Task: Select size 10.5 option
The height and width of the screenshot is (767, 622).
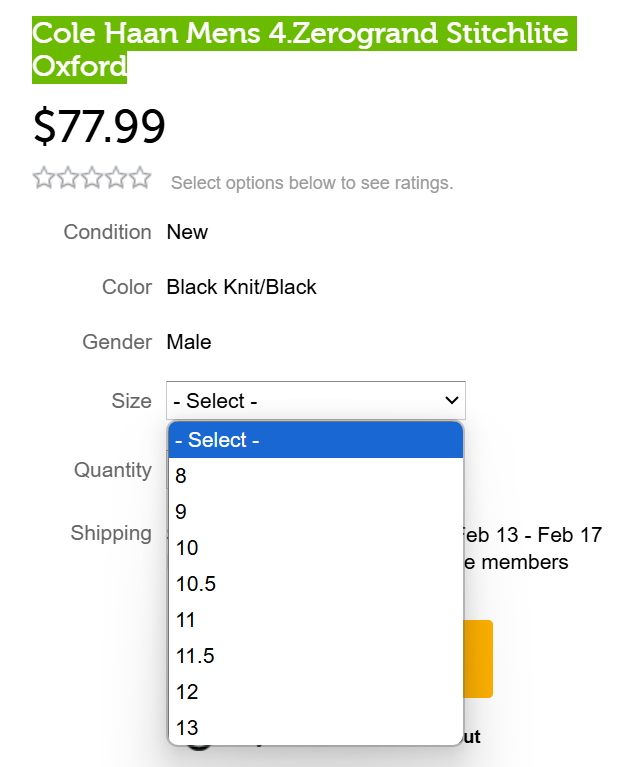Action: click(x=315, y=584)
